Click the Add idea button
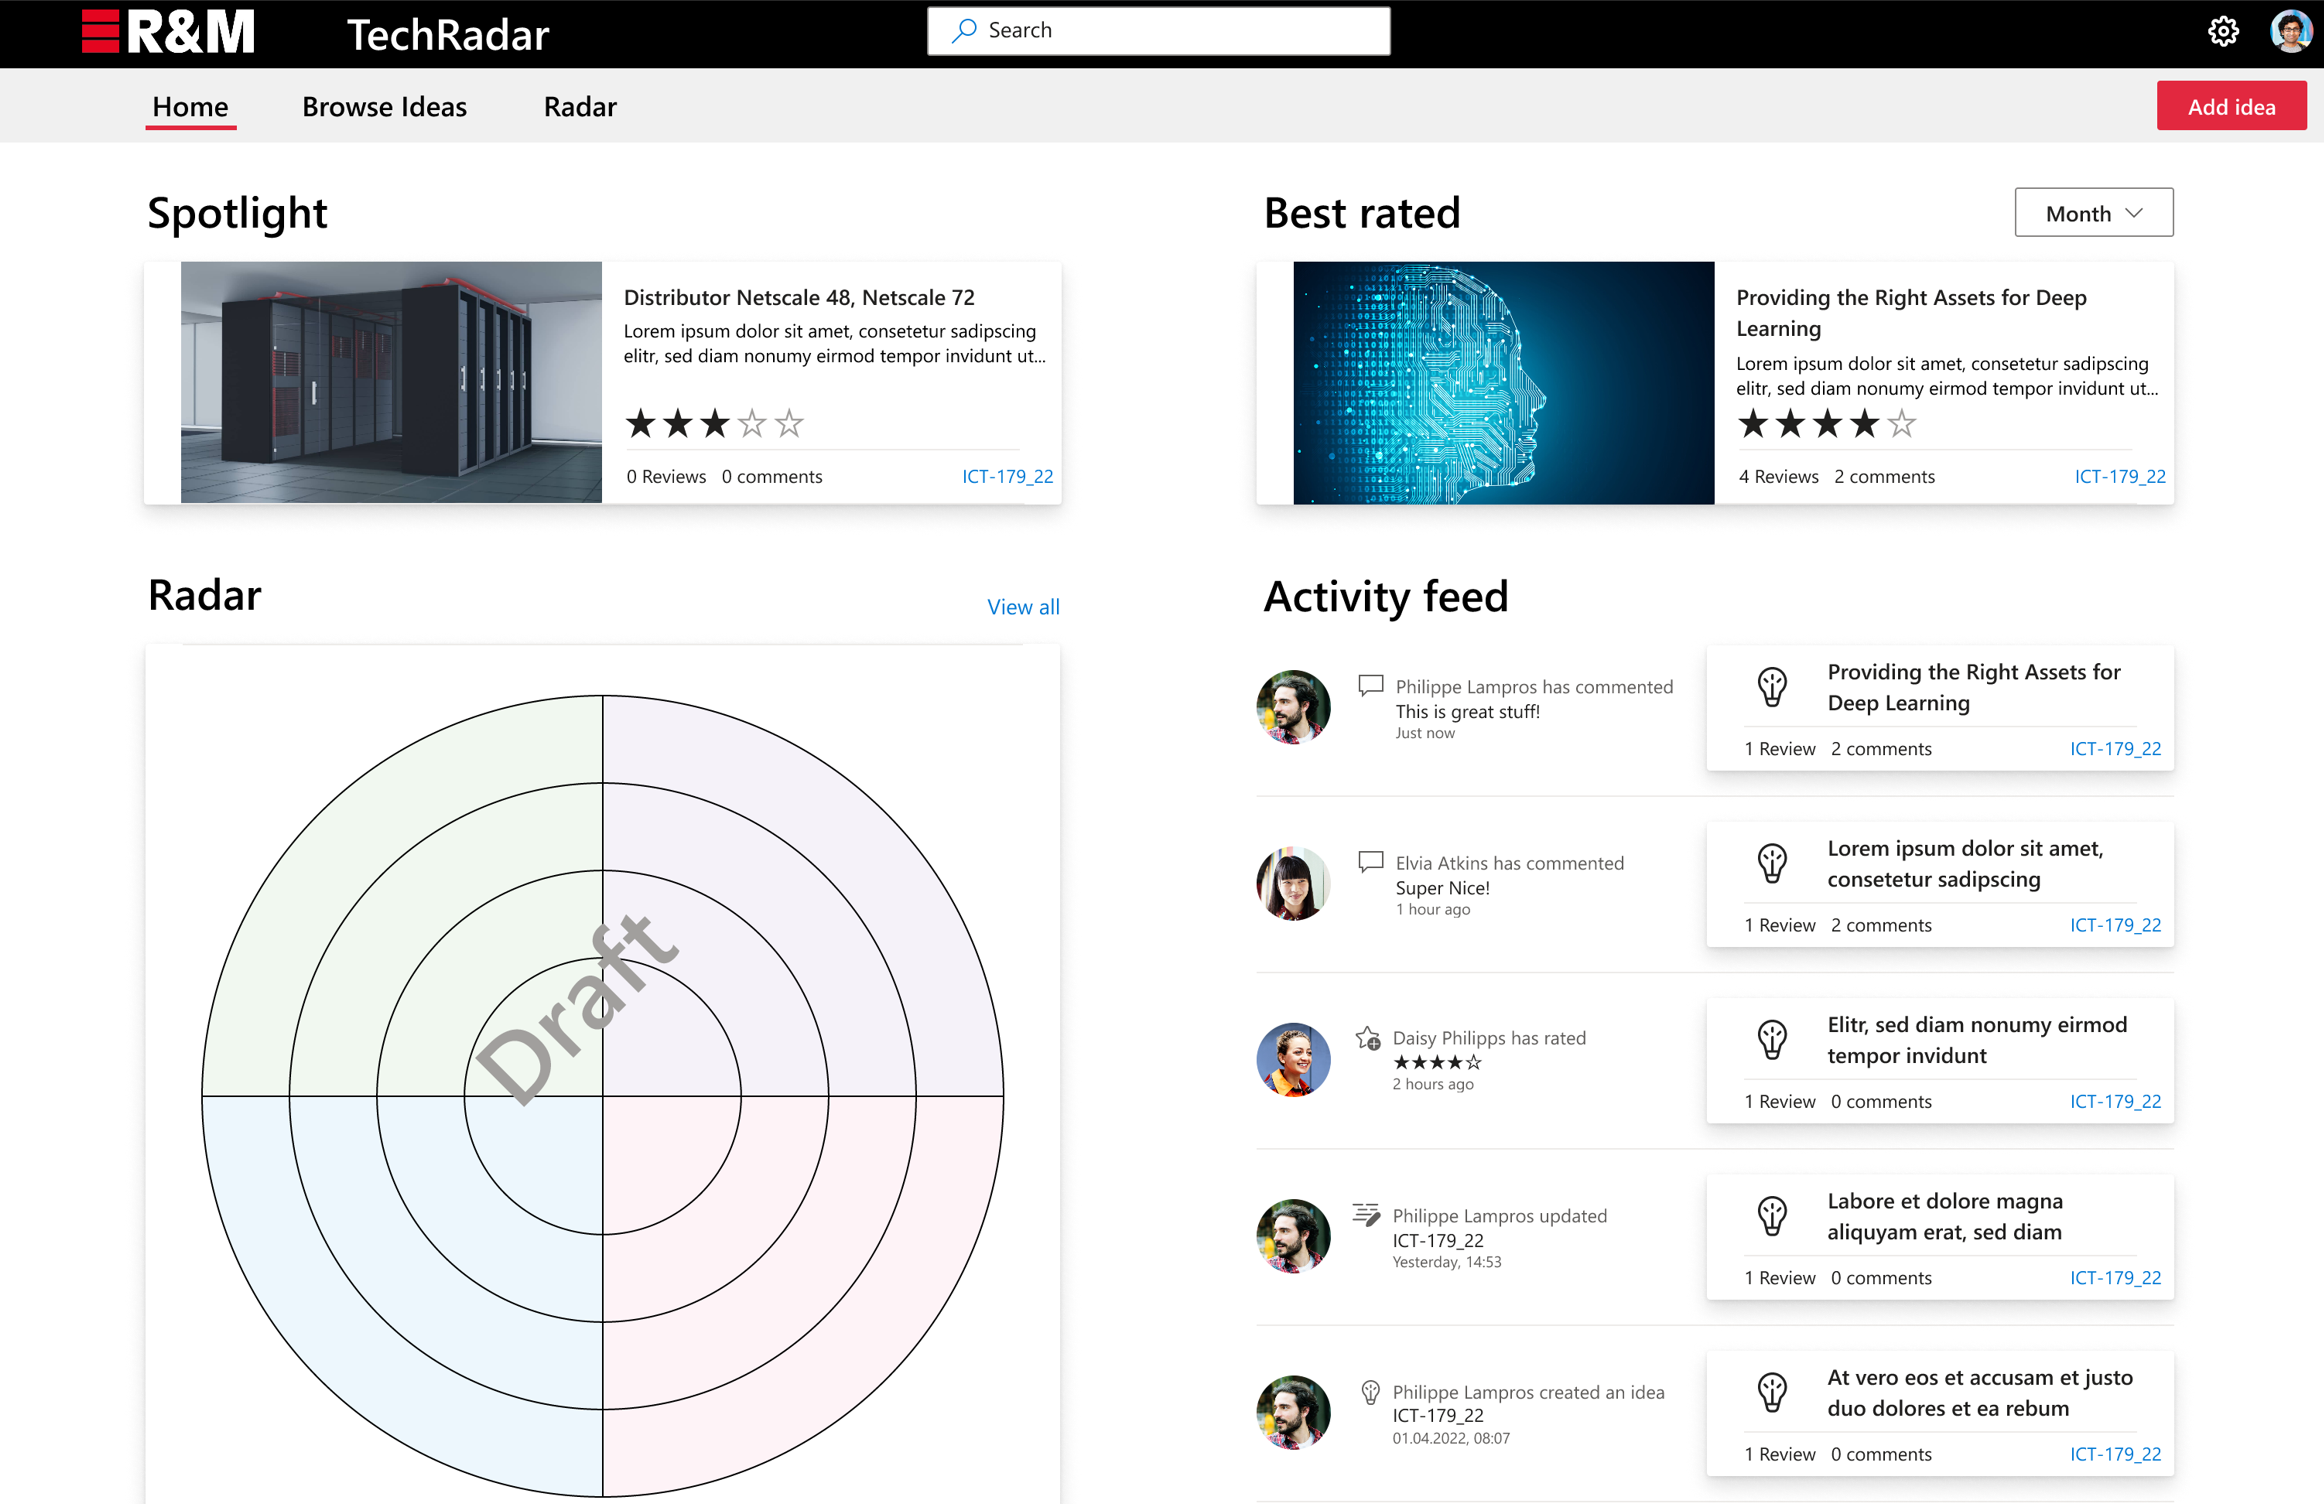 [x=2231, y=106]
